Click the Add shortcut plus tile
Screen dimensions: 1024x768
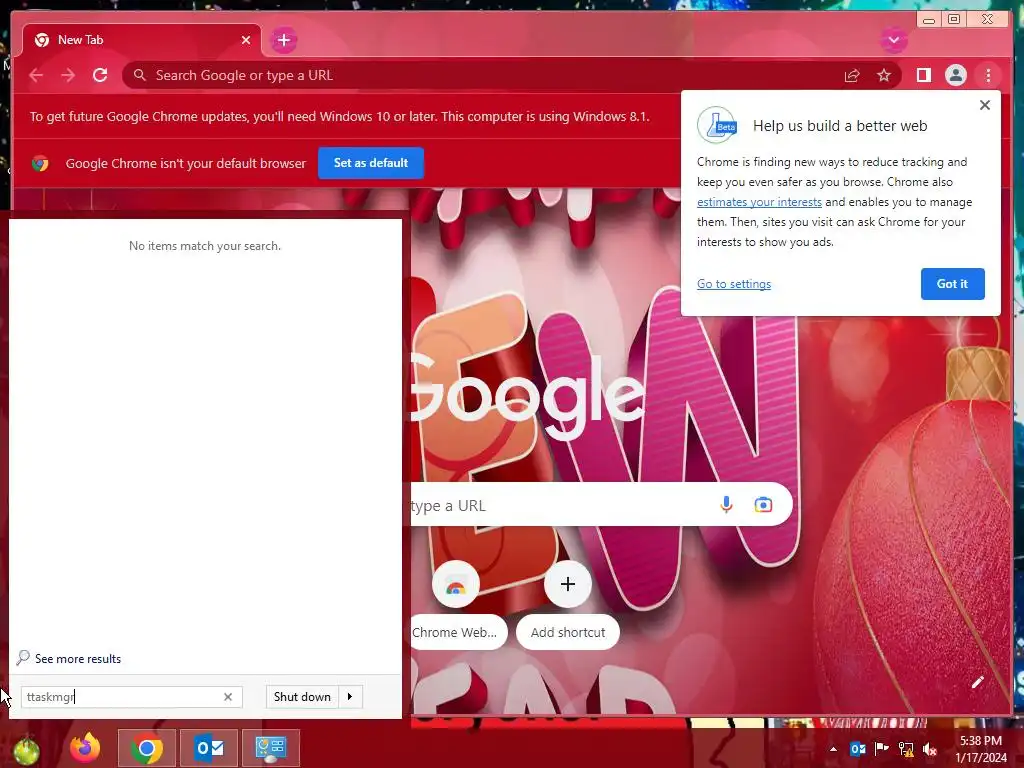point(568,584)
